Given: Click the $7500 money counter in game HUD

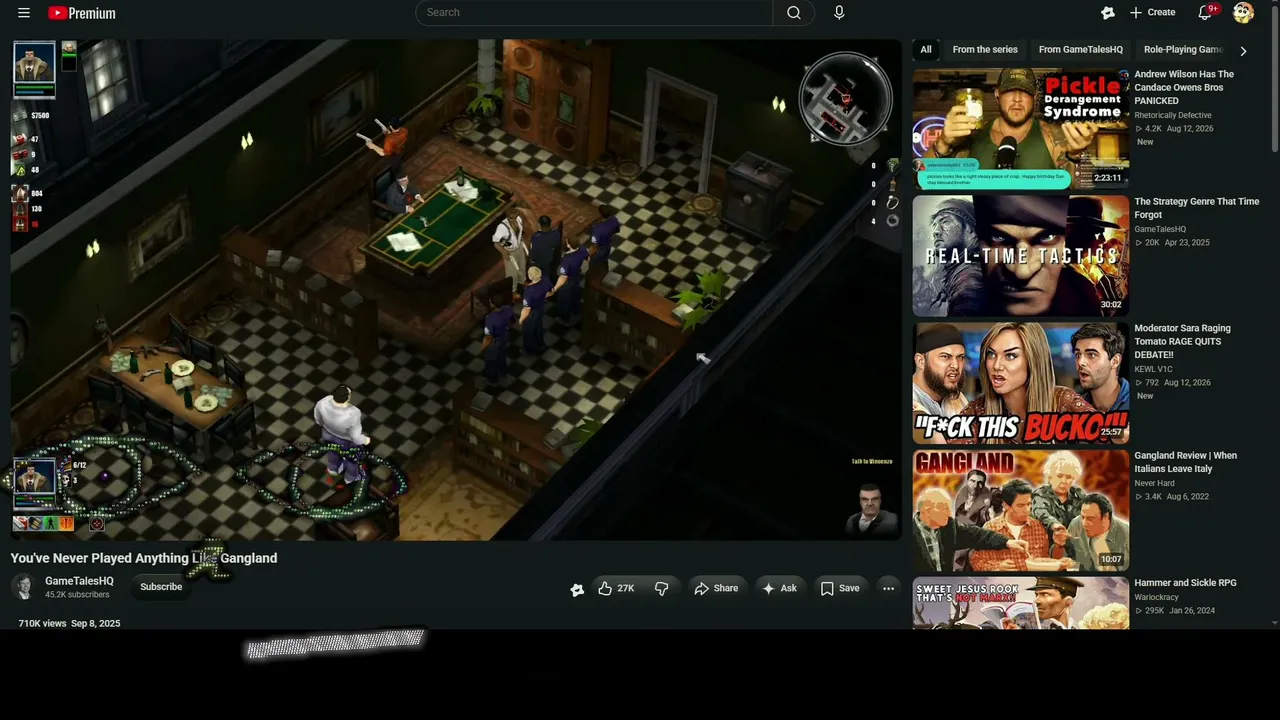Looking at the screenshot, I should point(39,116).
